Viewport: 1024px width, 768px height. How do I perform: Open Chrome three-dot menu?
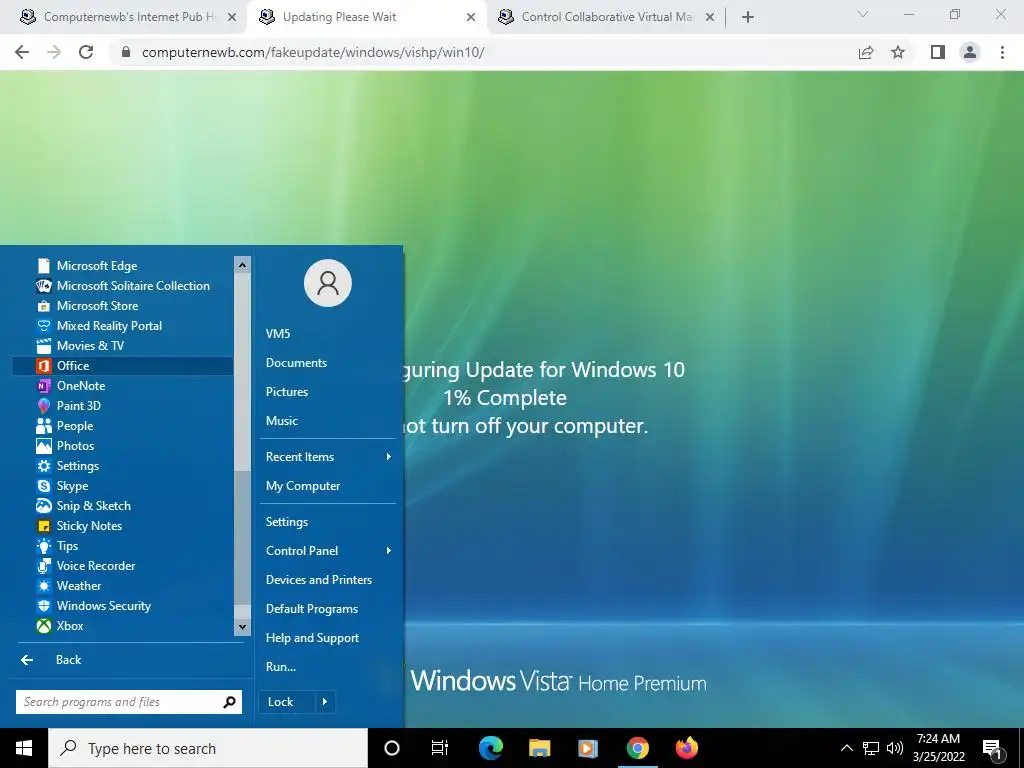(x=1002, y=52)
